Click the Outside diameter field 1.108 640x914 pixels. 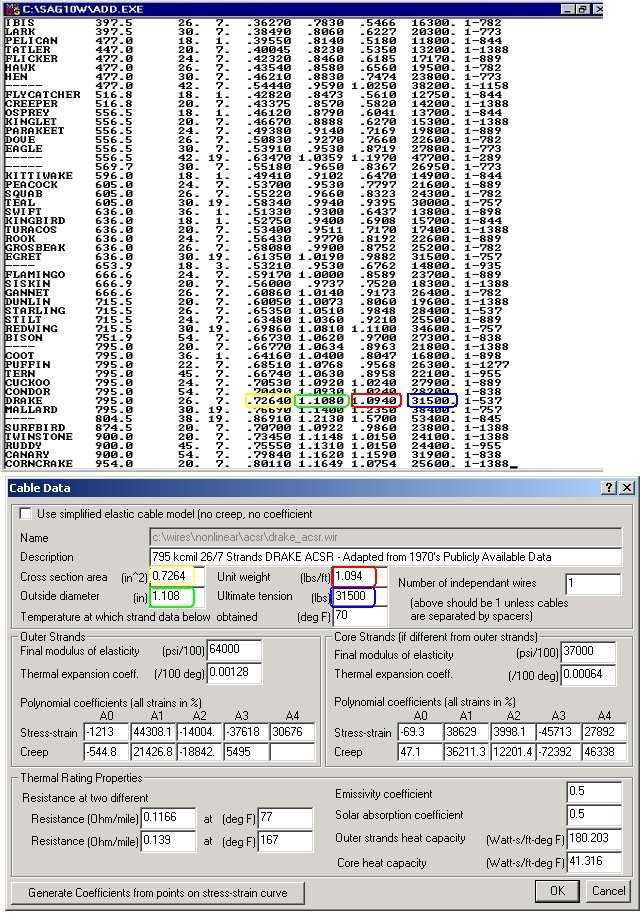coord(177,596)
